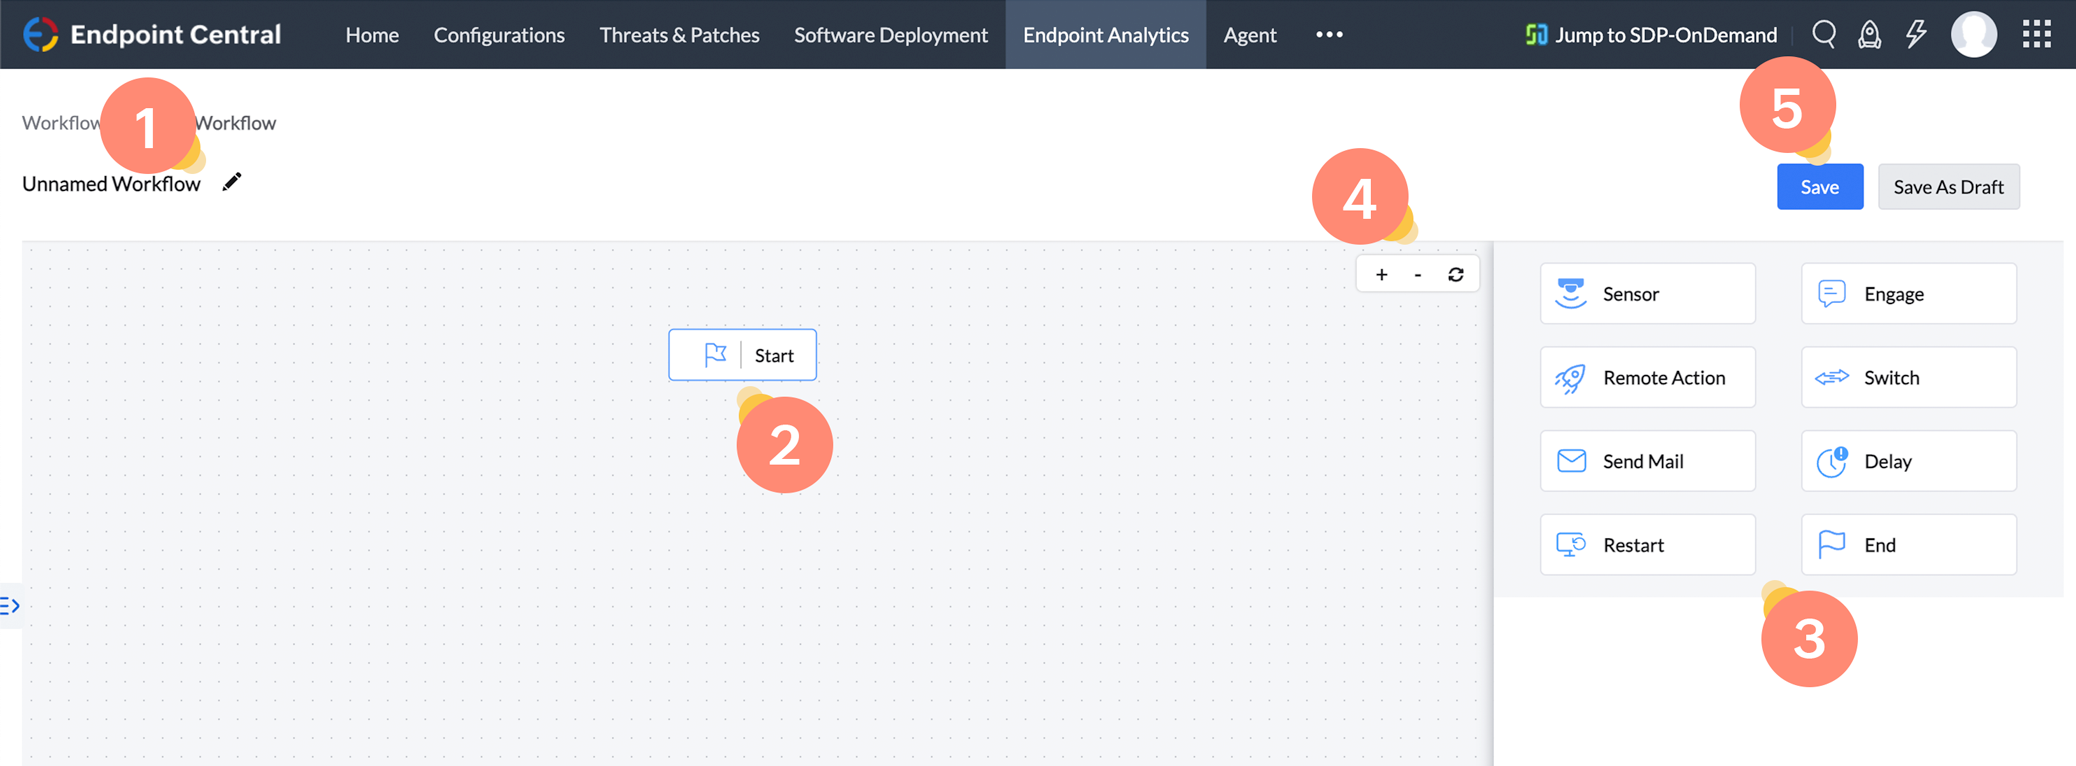Click the lightning bolt quick actions icon
Image resolution: width=2076 pixels, height=766 pixels.
[x=1916, y=35]
